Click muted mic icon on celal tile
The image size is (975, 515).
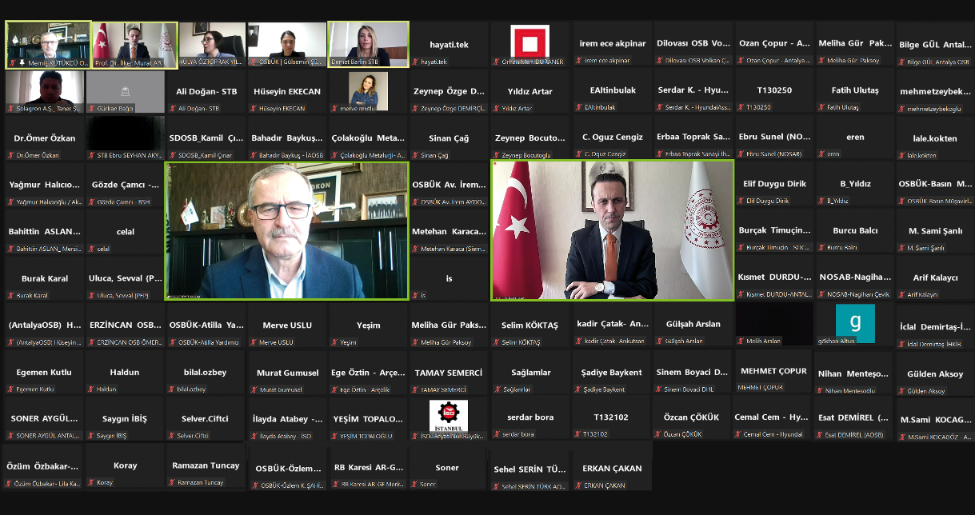click(x=91, y=249)
